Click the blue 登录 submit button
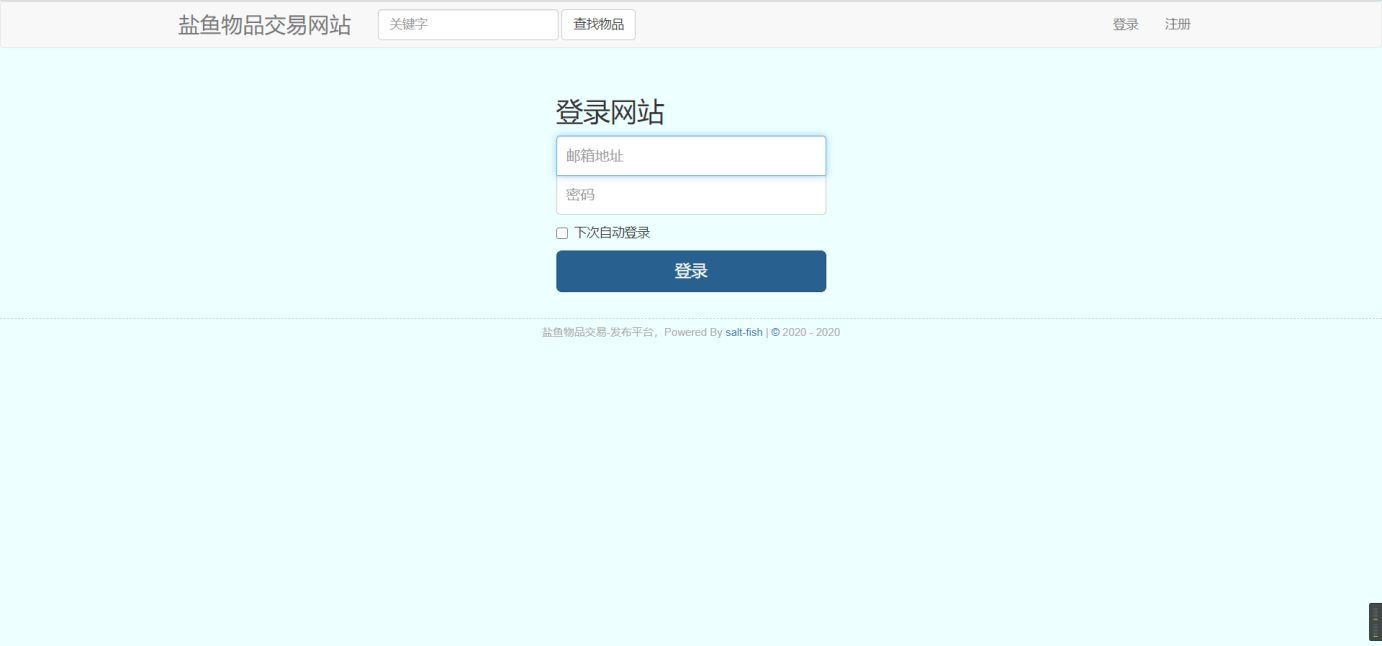1382x646 pixels. click(691, 271)
